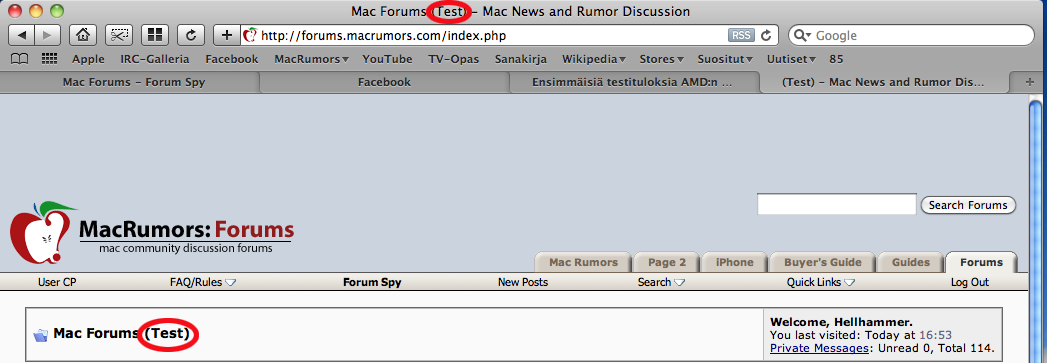Image resolution: width=1047 pixels, height=363 pixels.
Task: Switch to Mac Forums - Forum Spy tab
Action: pos(131,82)
